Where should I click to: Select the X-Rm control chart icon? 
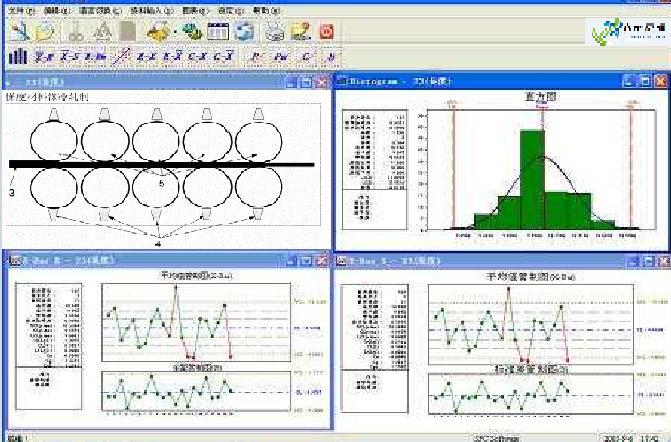point(95,56)
